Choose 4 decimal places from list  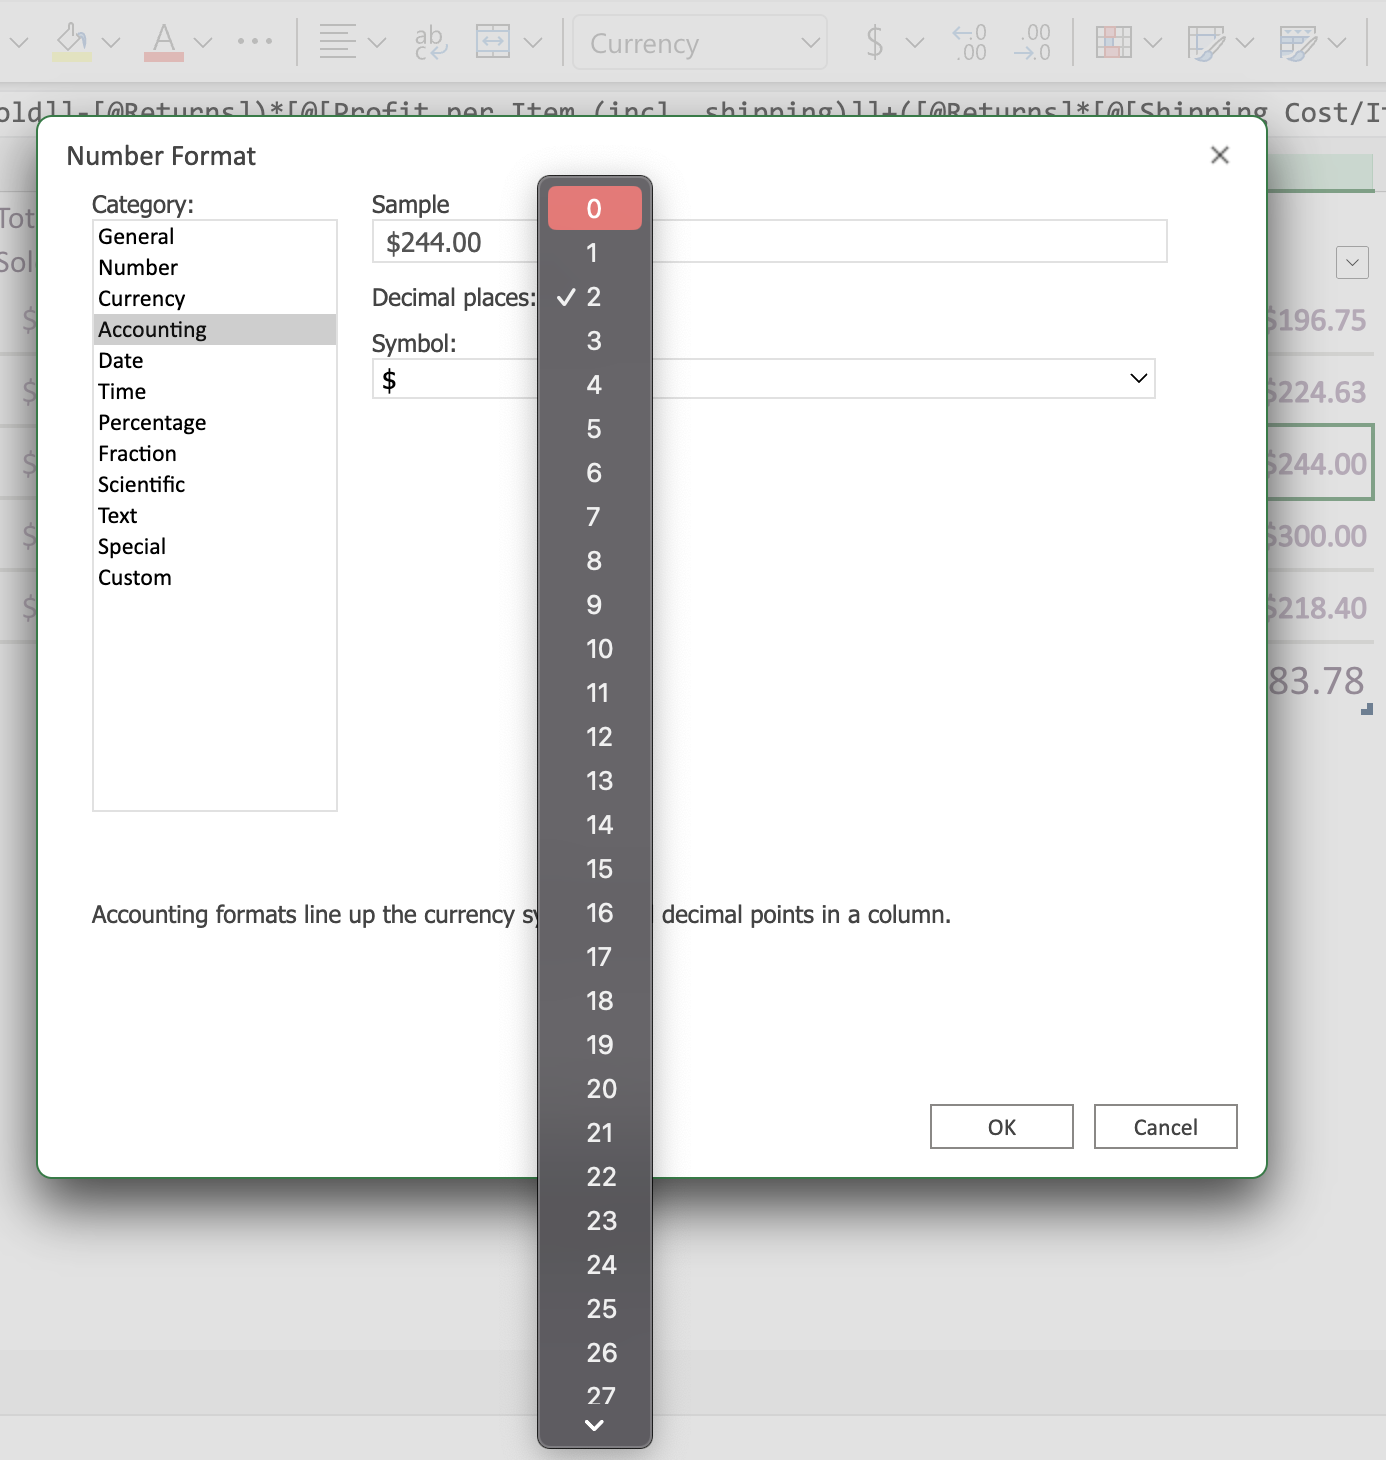coord(594,385)
